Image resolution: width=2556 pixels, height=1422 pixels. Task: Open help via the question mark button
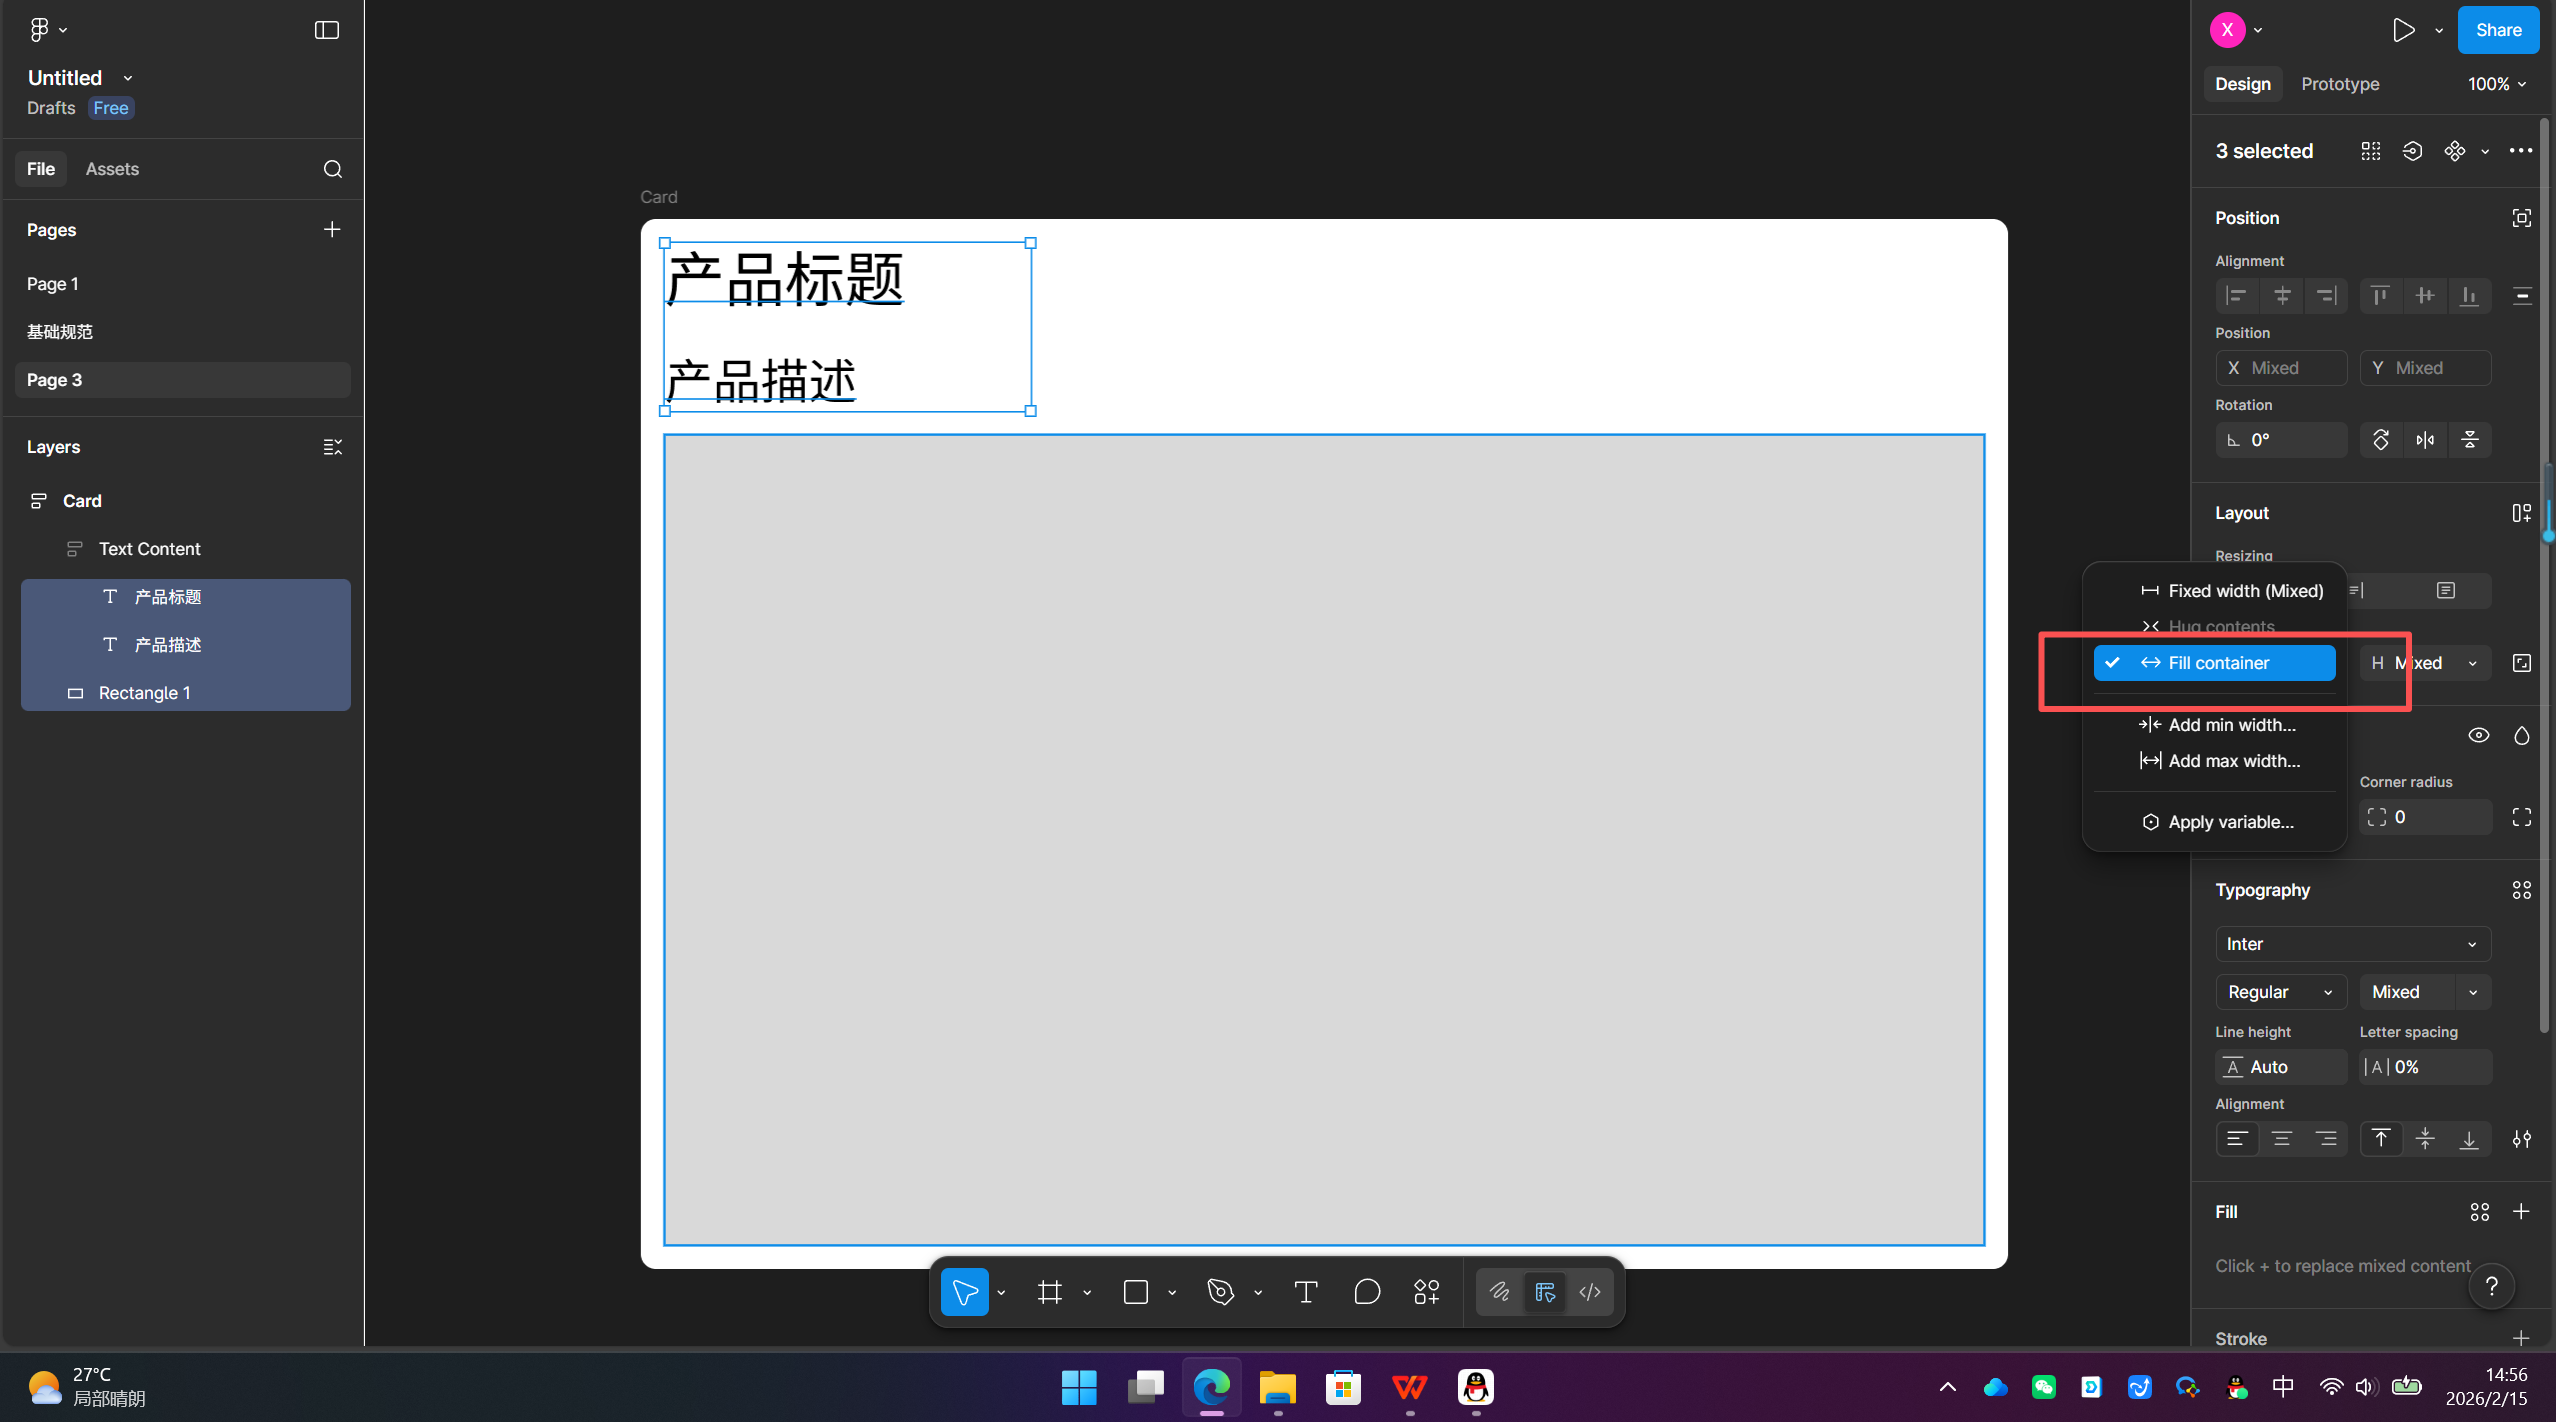pyautogui.click(x=2492, y=1287)
